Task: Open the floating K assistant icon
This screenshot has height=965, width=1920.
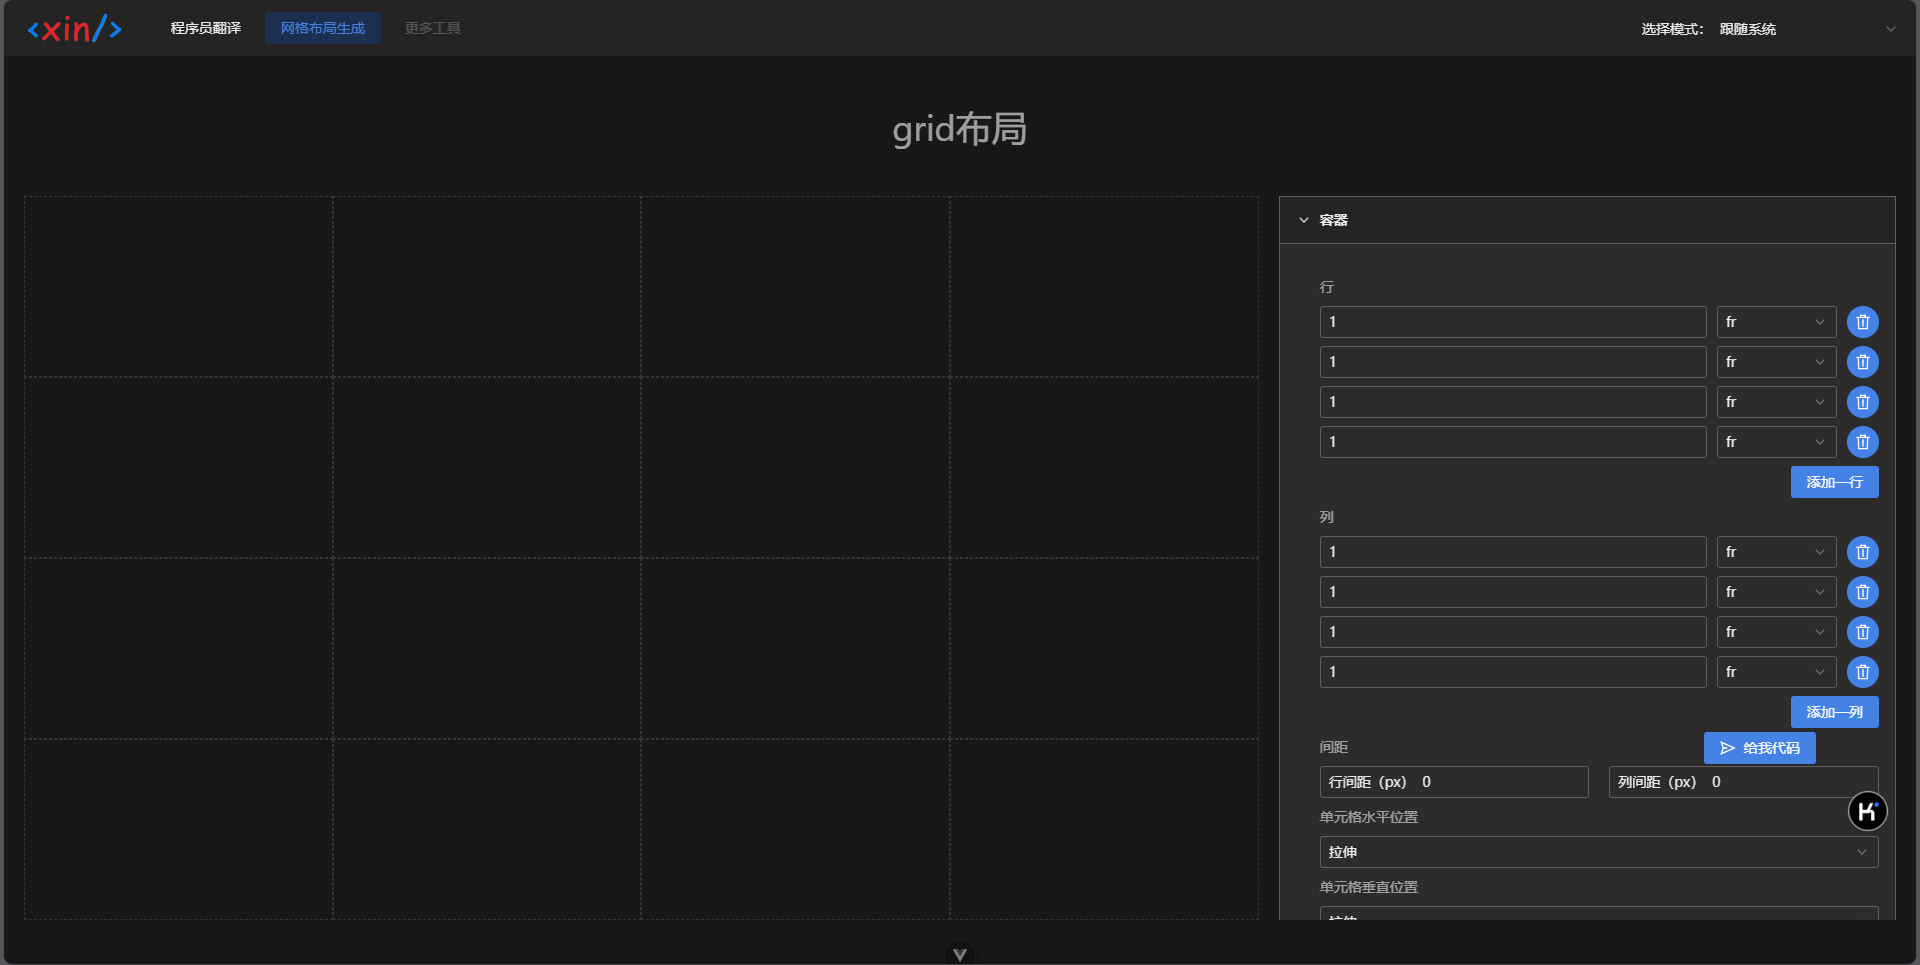Action: [1867, 811]
